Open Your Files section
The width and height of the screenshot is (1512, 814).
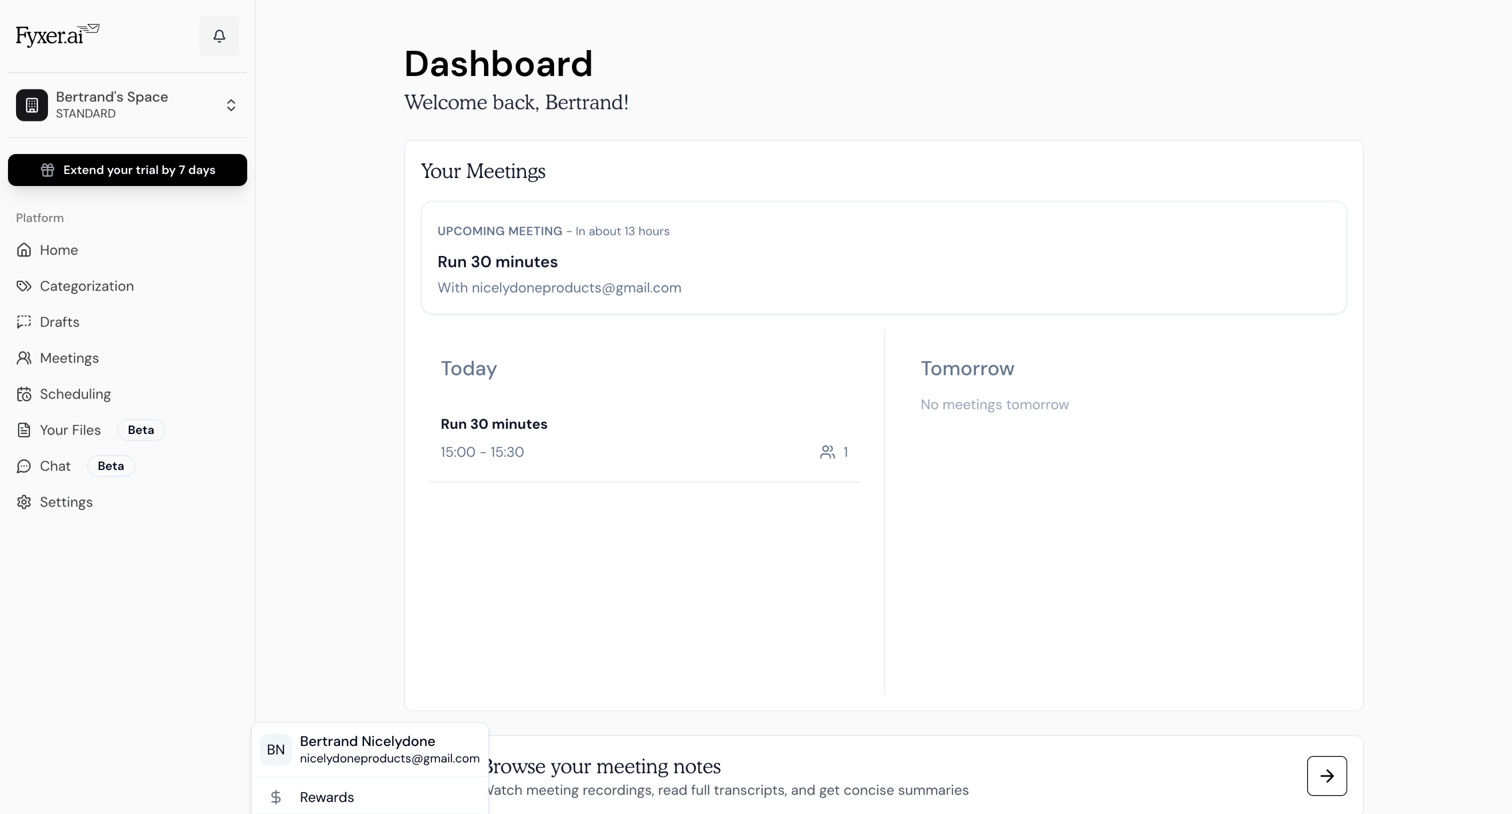point(127,430)
